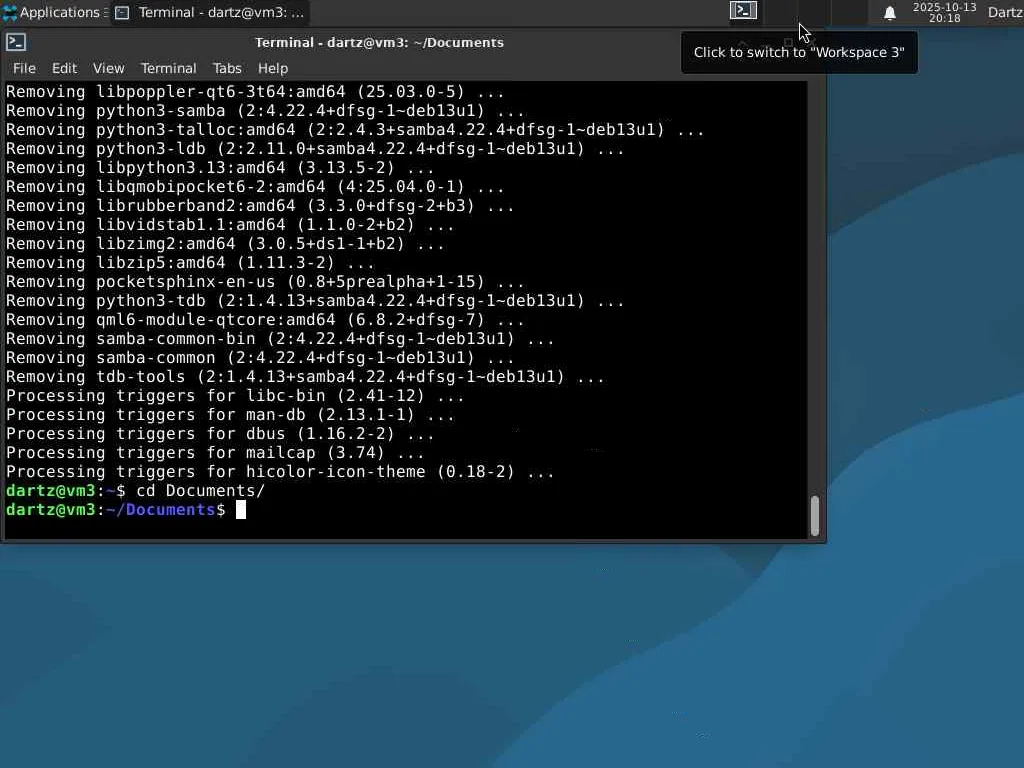Click the 'Removing libvidstab1.1:amd64' line

(230, 225)
